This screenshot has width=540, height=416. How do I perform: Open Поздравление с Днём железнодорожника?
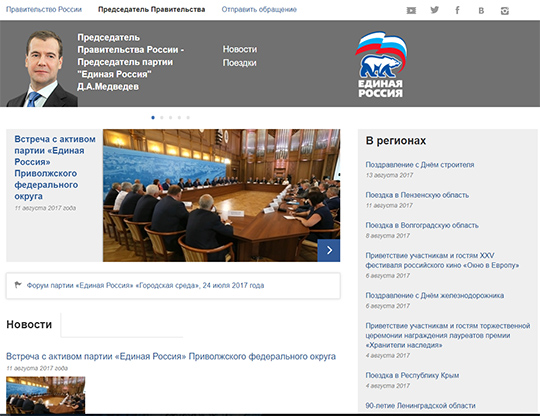(435, 295)
